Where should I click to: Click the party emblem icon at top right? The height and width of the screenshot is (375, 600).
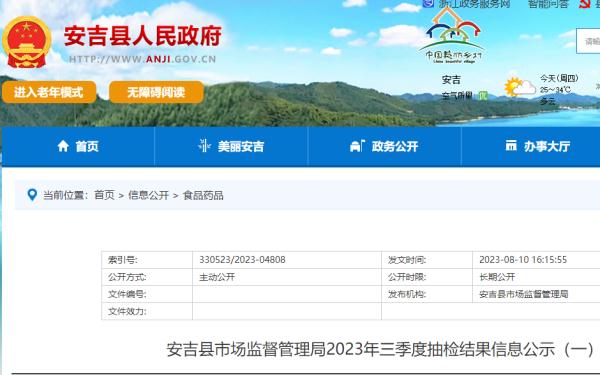coord(585,4)
